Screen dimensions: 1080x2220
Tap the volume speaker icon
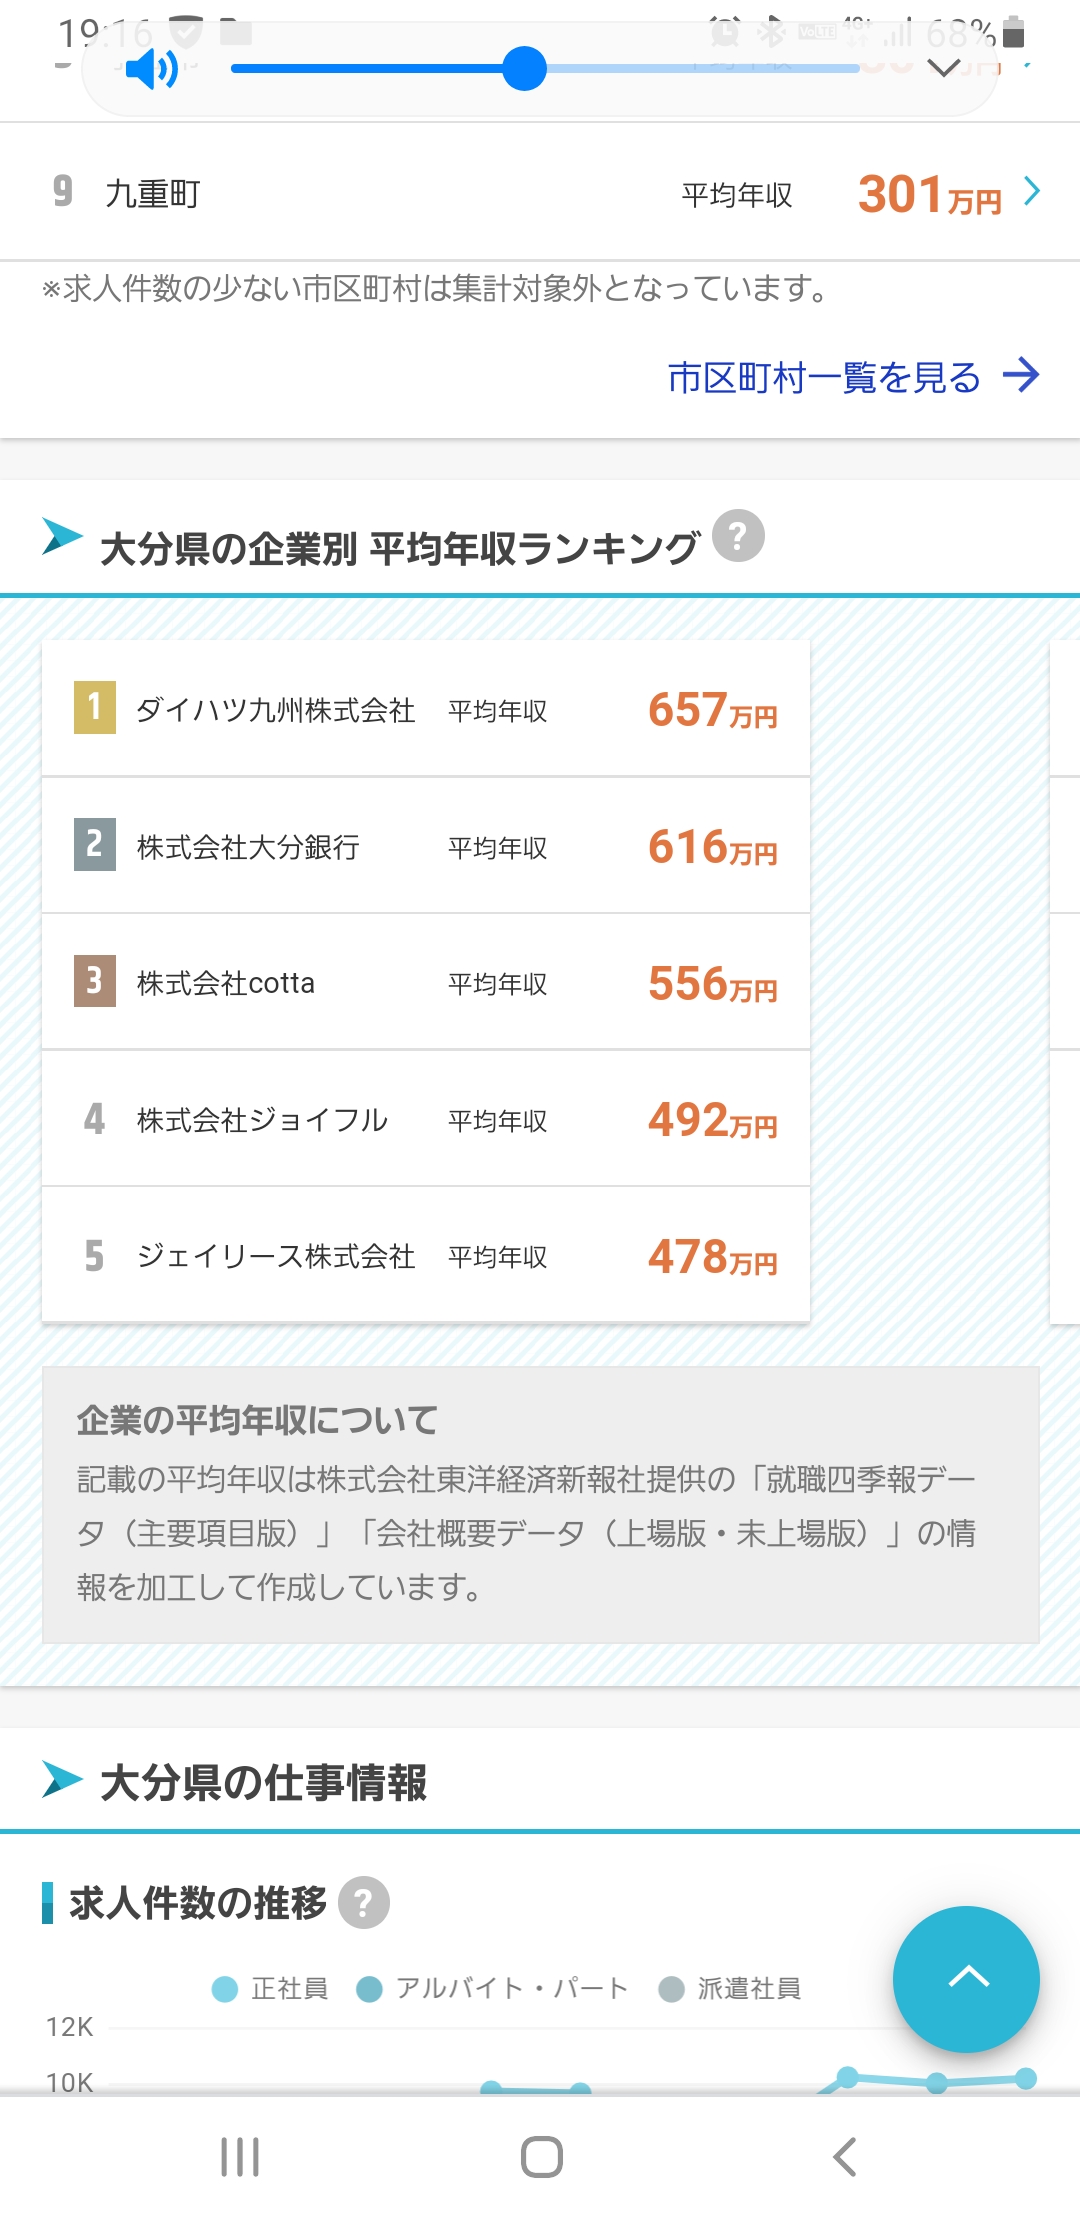pos(152,70)
